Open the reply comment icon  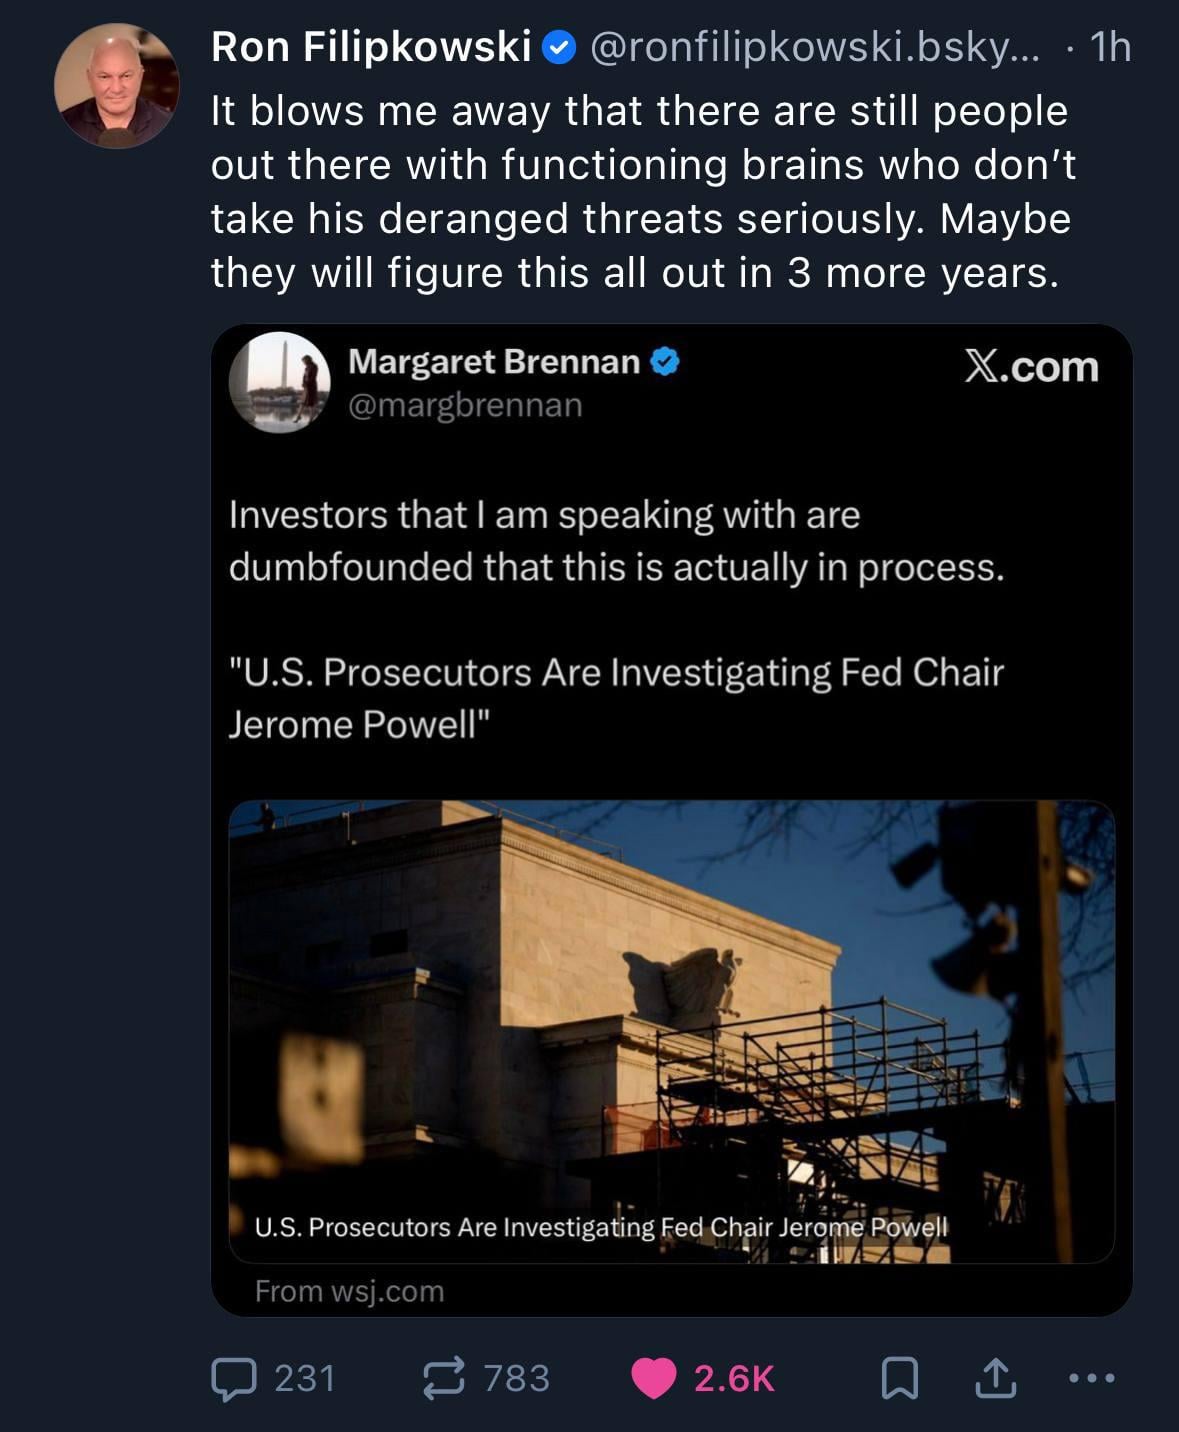click(234, 1378)
